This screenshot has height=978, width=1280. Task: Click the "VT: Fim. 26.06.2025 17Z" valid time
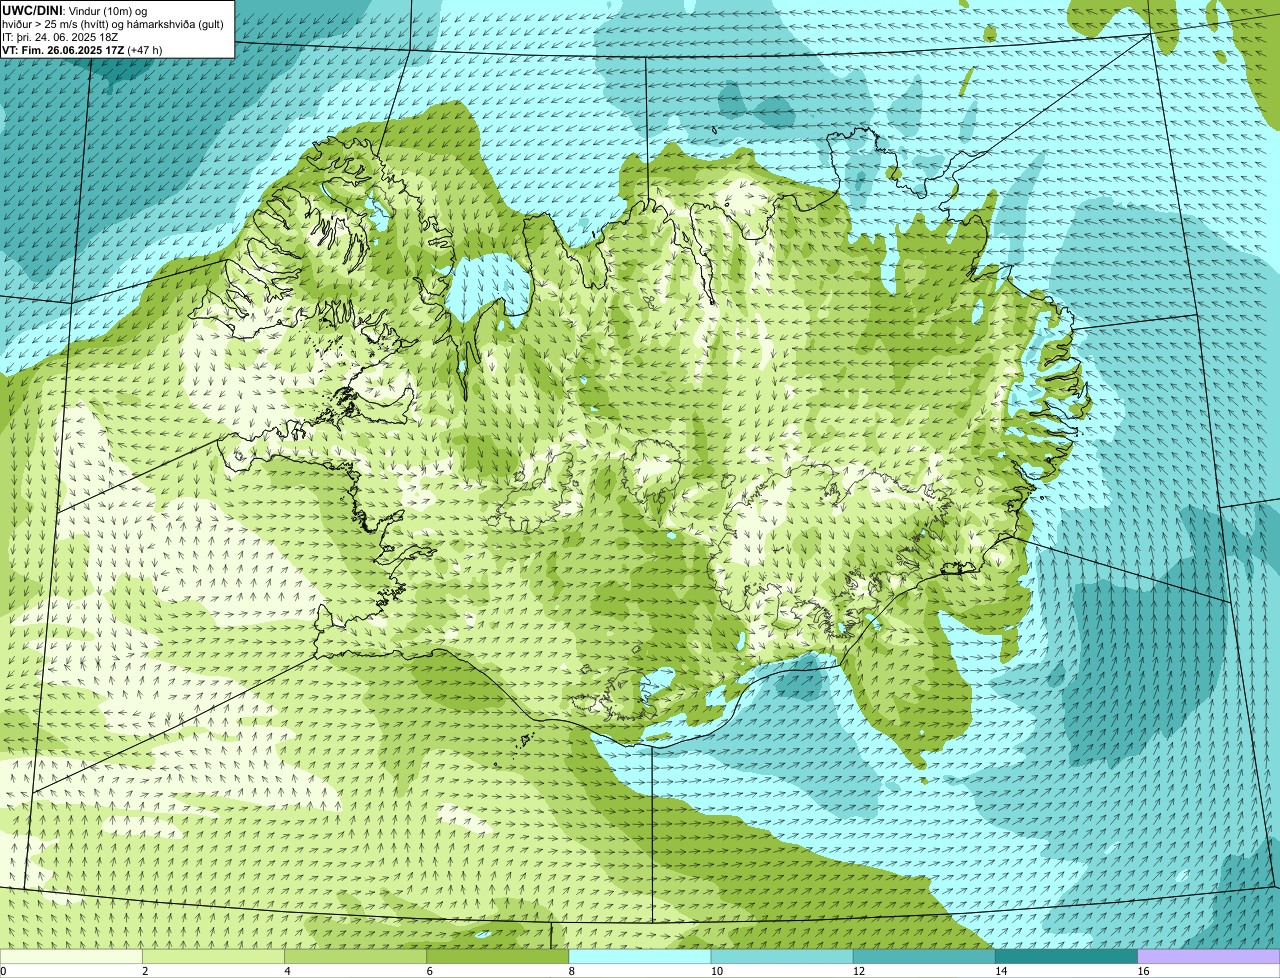(x=63, y=49)
